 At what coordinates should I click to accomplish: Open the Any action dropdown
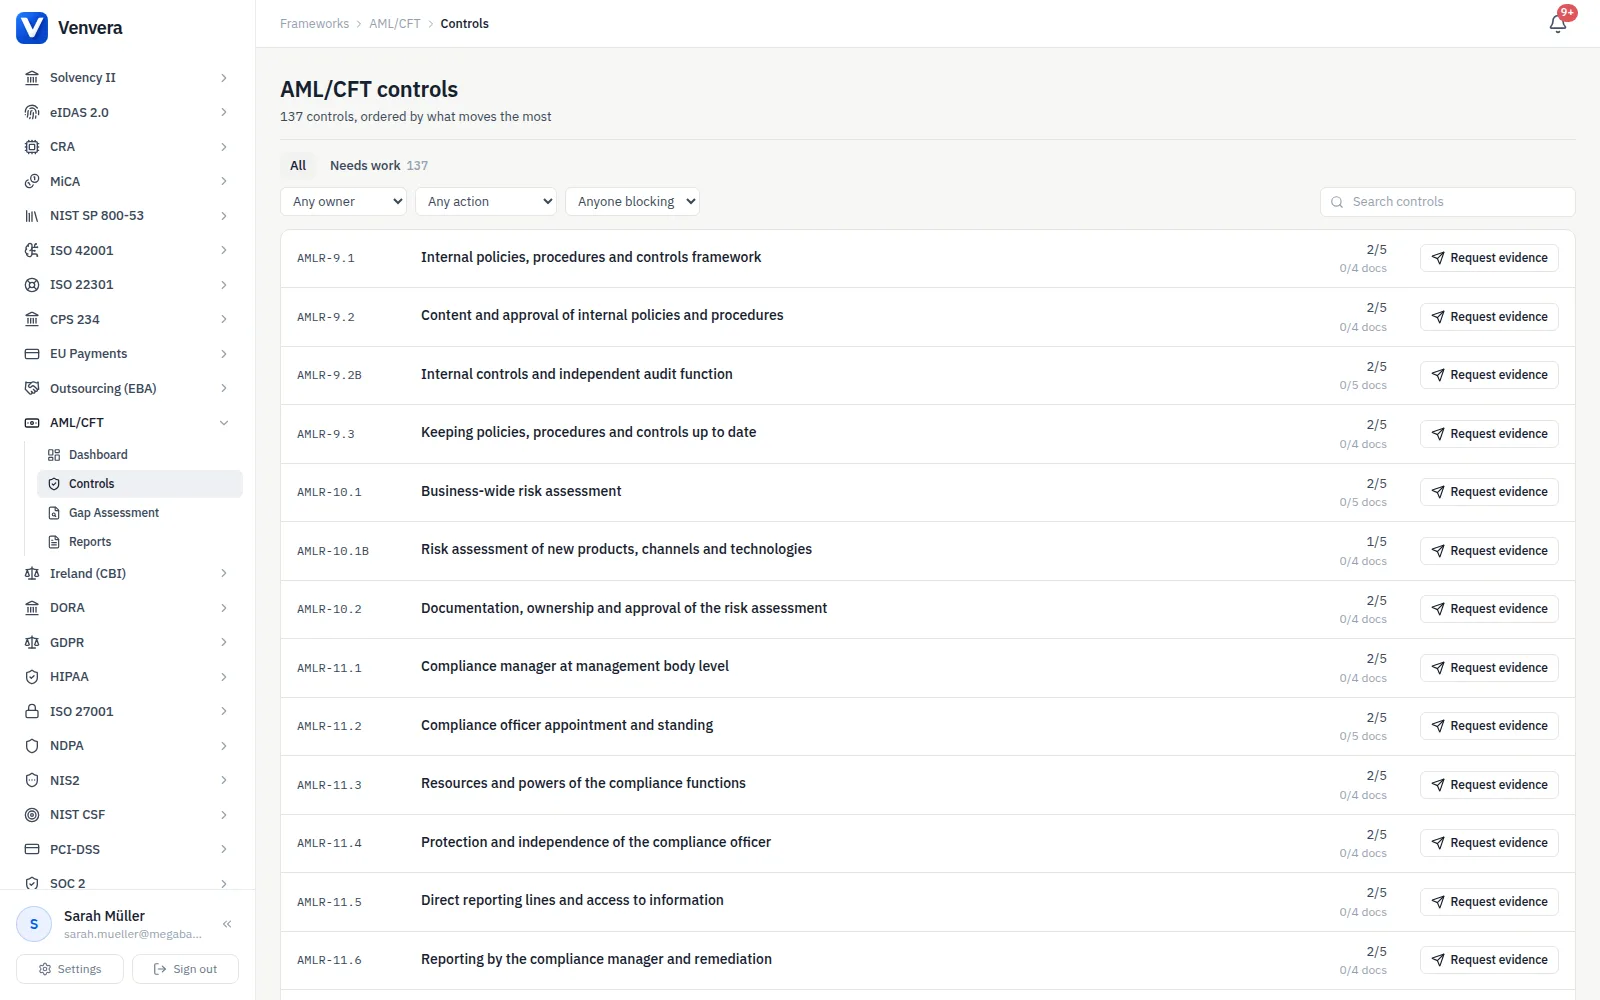pyautogui.click(x=485, y=201)
